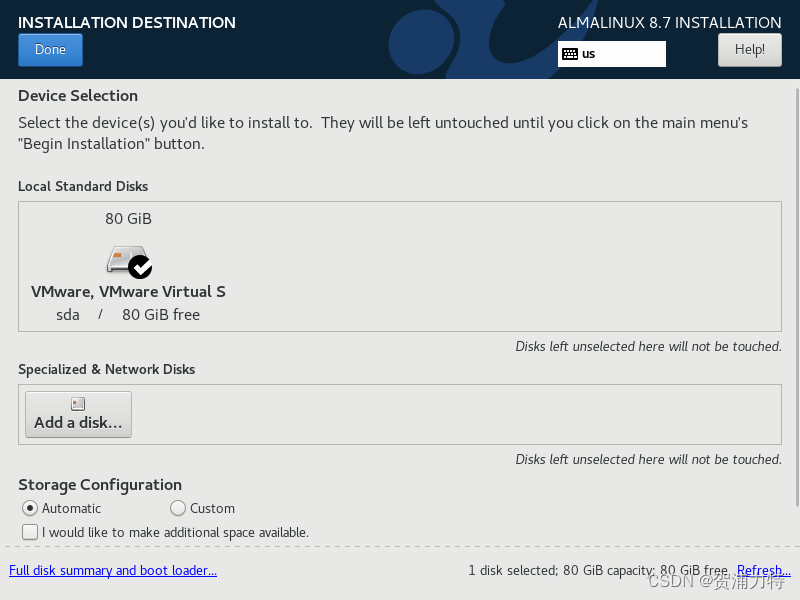Click the keyboard icon in the layout selector
This screenshot has width=800, height=600.
coord(572,54)
